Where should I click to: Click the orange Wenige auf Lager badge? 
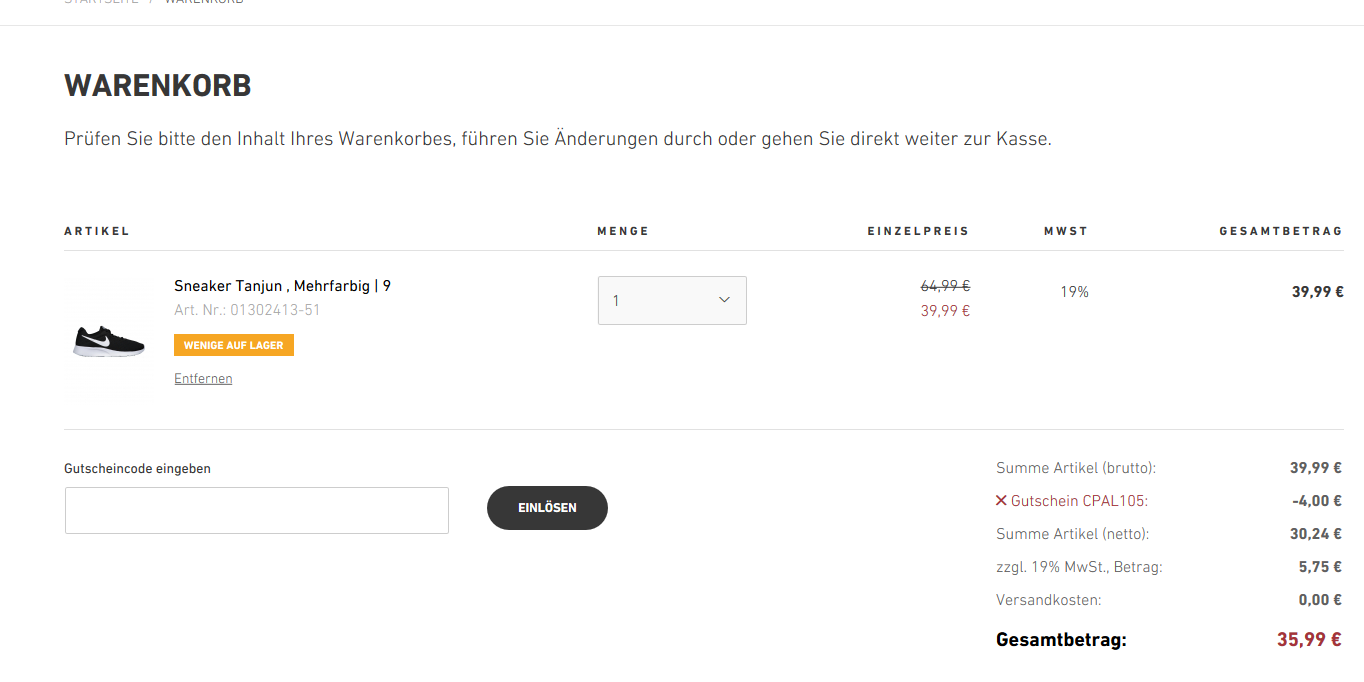click(234, 345)
